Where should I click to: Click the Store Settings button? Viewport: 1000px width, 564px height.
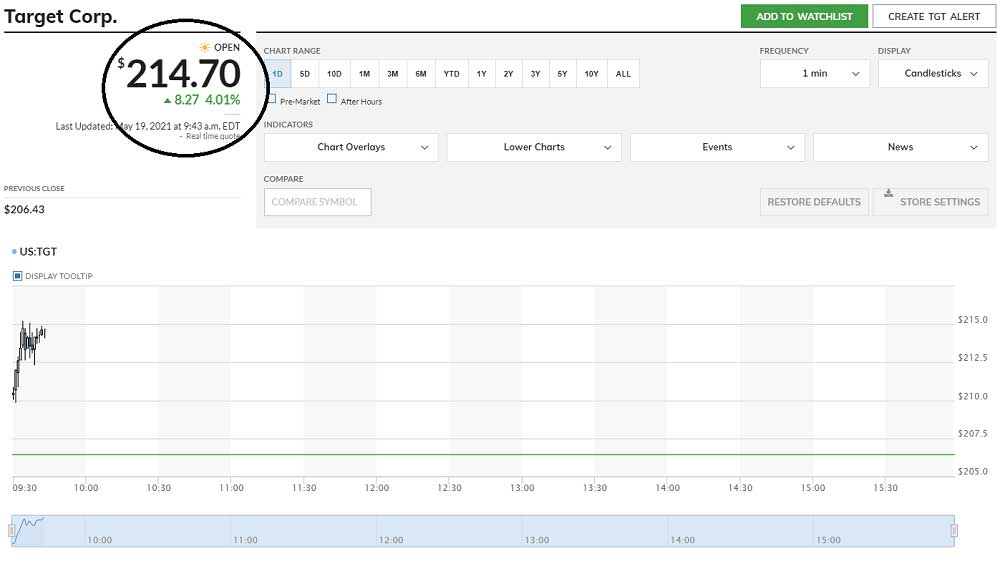930,202
